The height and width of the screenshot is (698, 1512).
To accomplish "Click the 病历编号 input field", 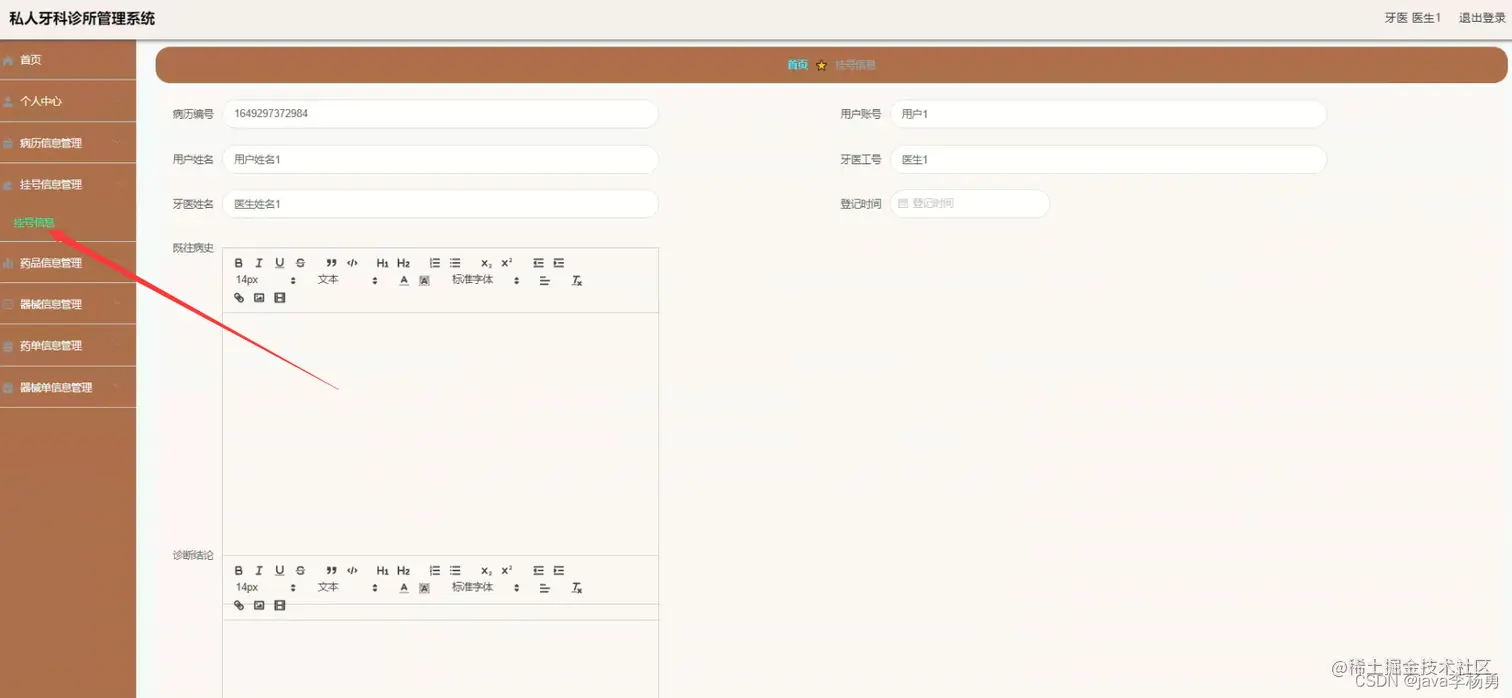I will click(440, 114).
